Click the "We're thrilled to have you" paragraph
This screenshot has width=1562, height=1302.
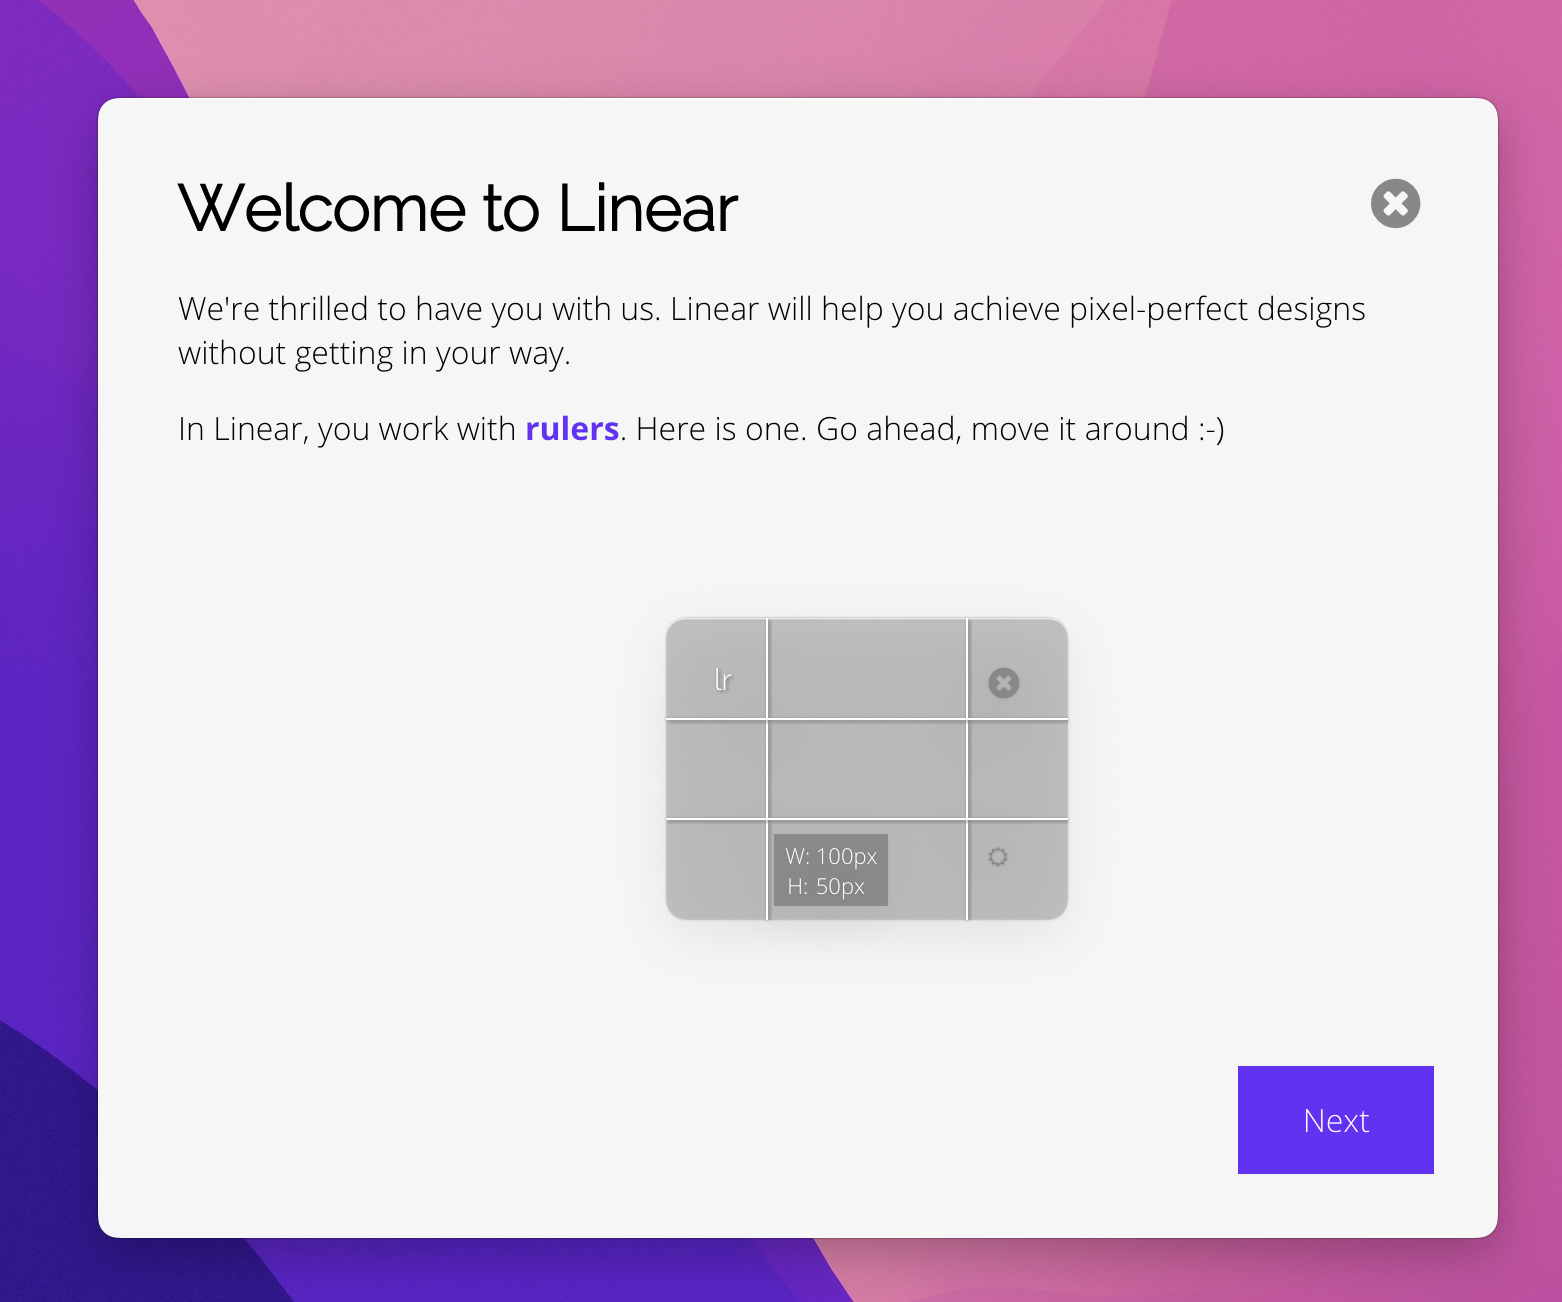pyautogui.click(x=772, y=331)
